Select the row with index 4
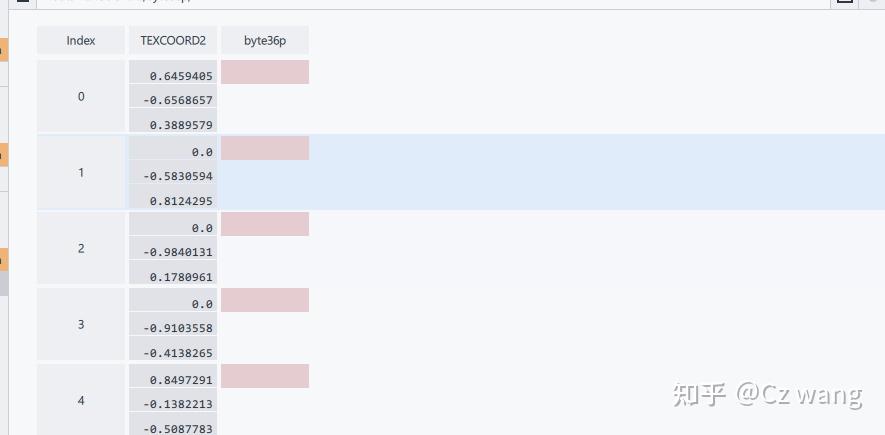Image resolution: width=885 pixels, height=435 pixels. 81,400
